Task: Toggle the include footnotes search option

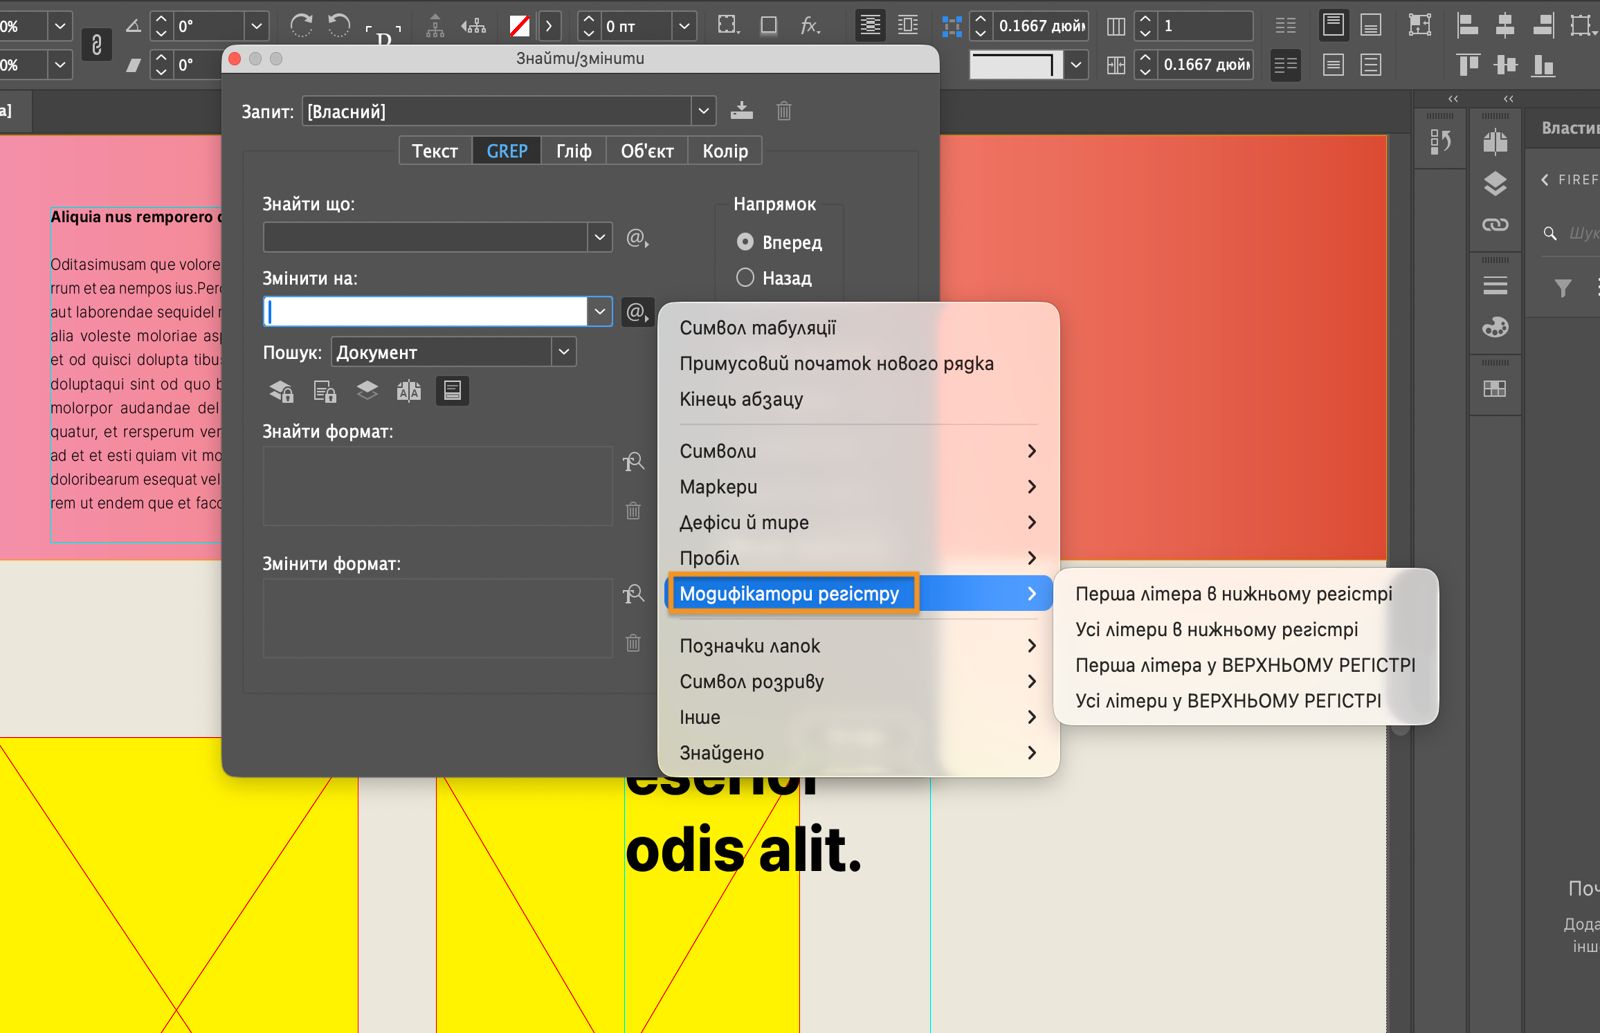Action: [452, 391]
